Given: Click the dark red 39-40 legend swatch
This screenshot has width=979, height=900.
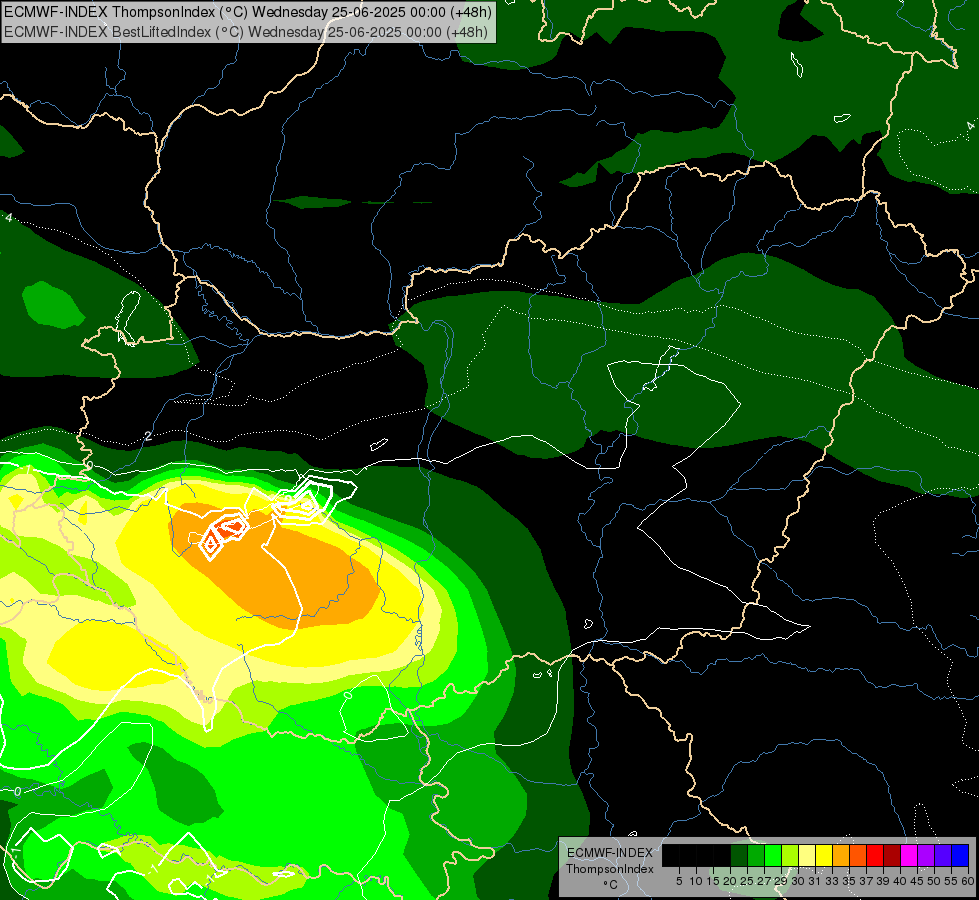Looking at the screenshot, I should pyautogui.click(x=892, y=855).
